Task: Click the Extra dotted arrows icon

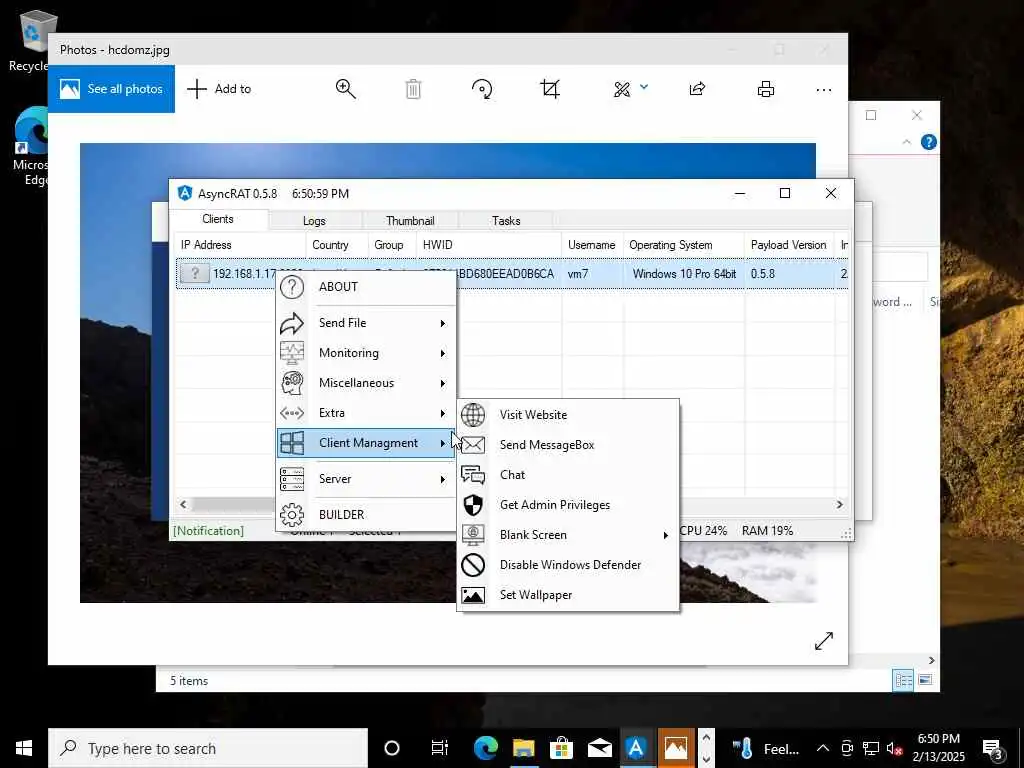Action: 292,413
